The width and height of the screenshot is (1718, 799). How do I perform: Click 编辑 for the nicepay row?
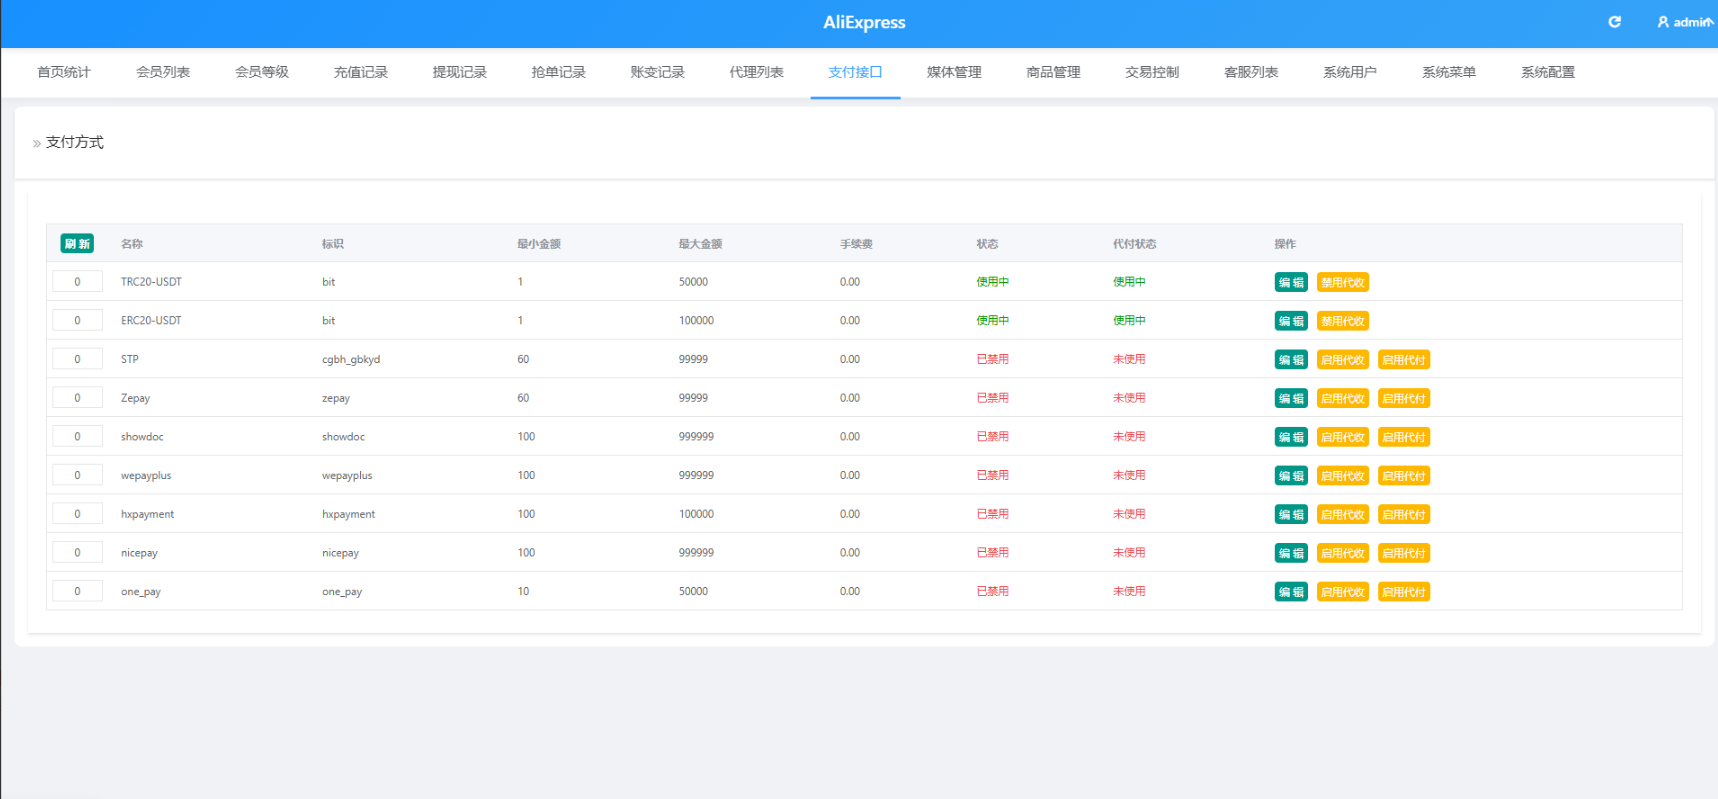coord(1291,553)
